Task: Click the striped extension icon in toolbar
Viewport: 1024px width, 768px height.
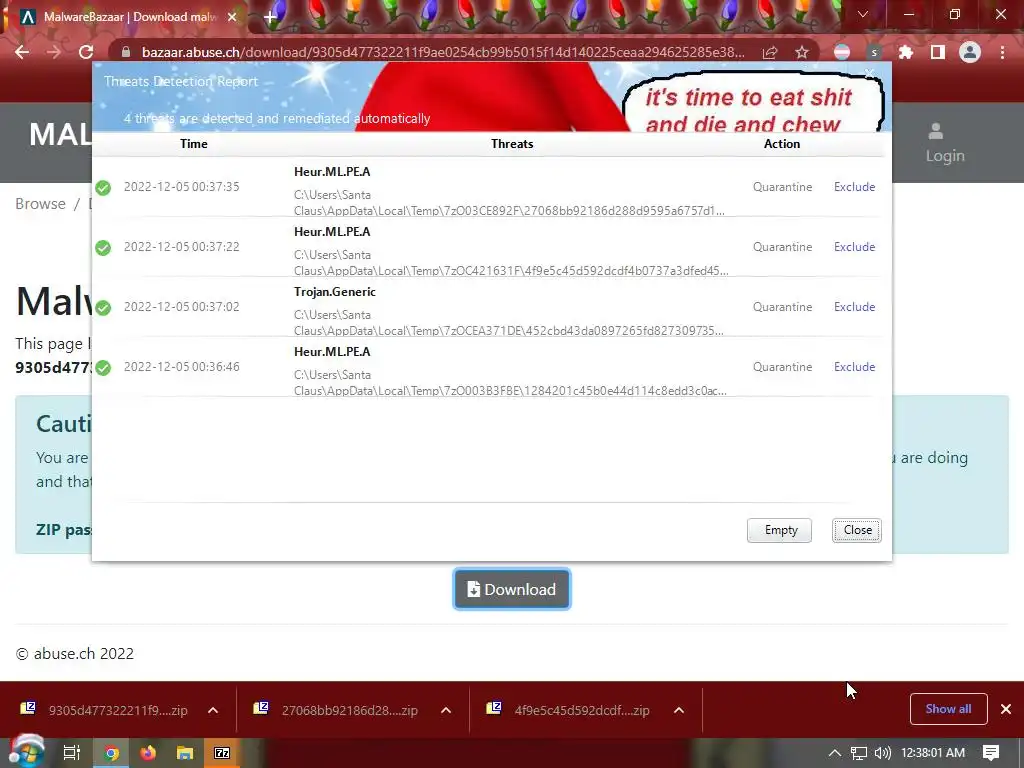Action: [x=842, y=52]
